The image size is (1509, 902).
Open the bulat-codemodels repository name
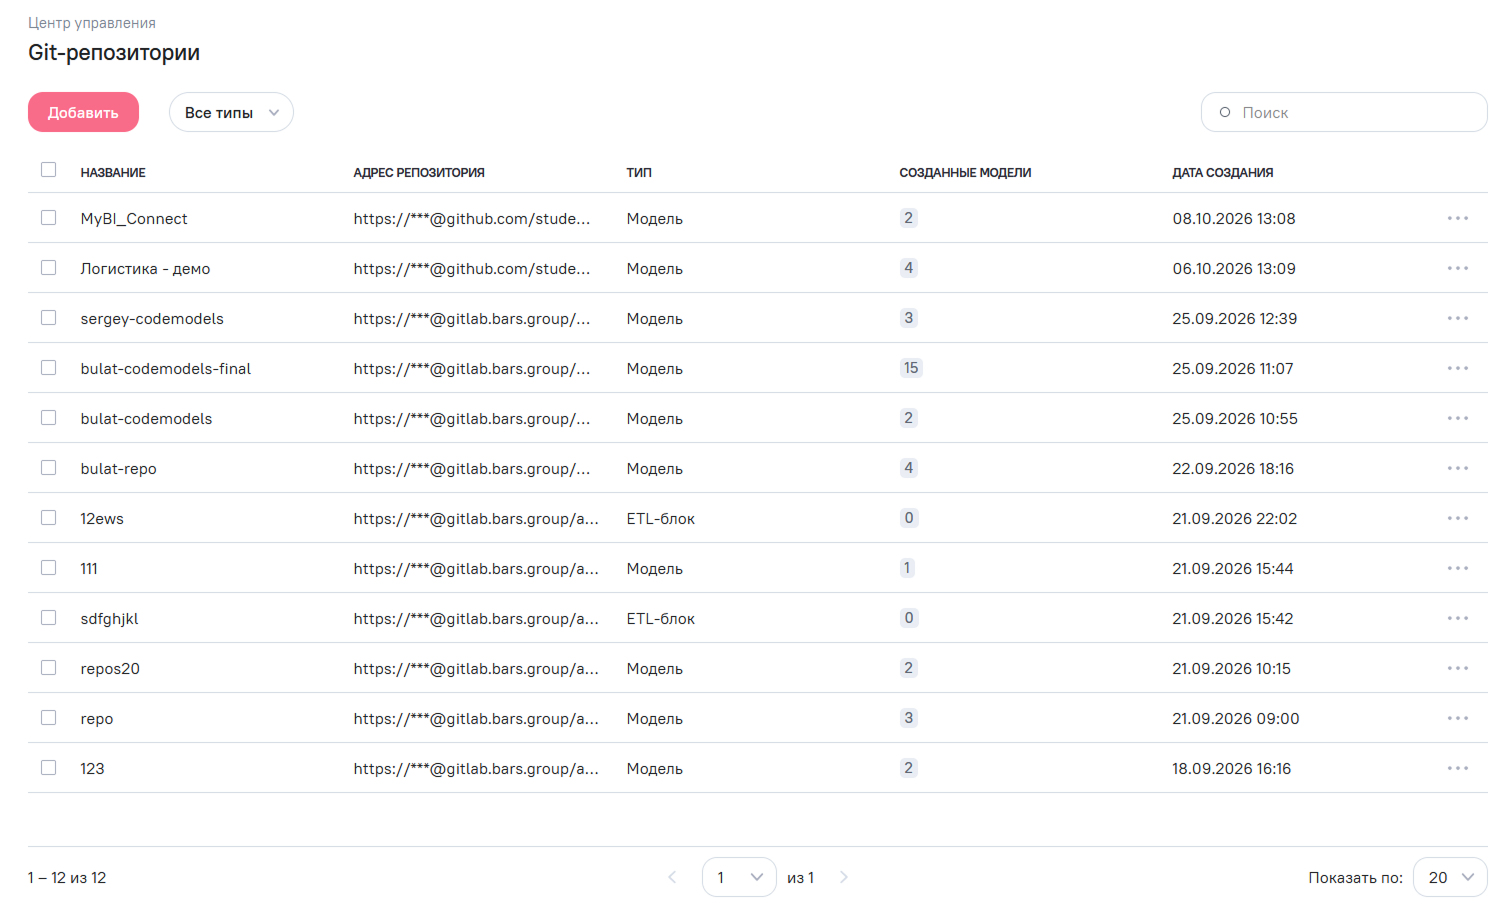tap(146, 419)
